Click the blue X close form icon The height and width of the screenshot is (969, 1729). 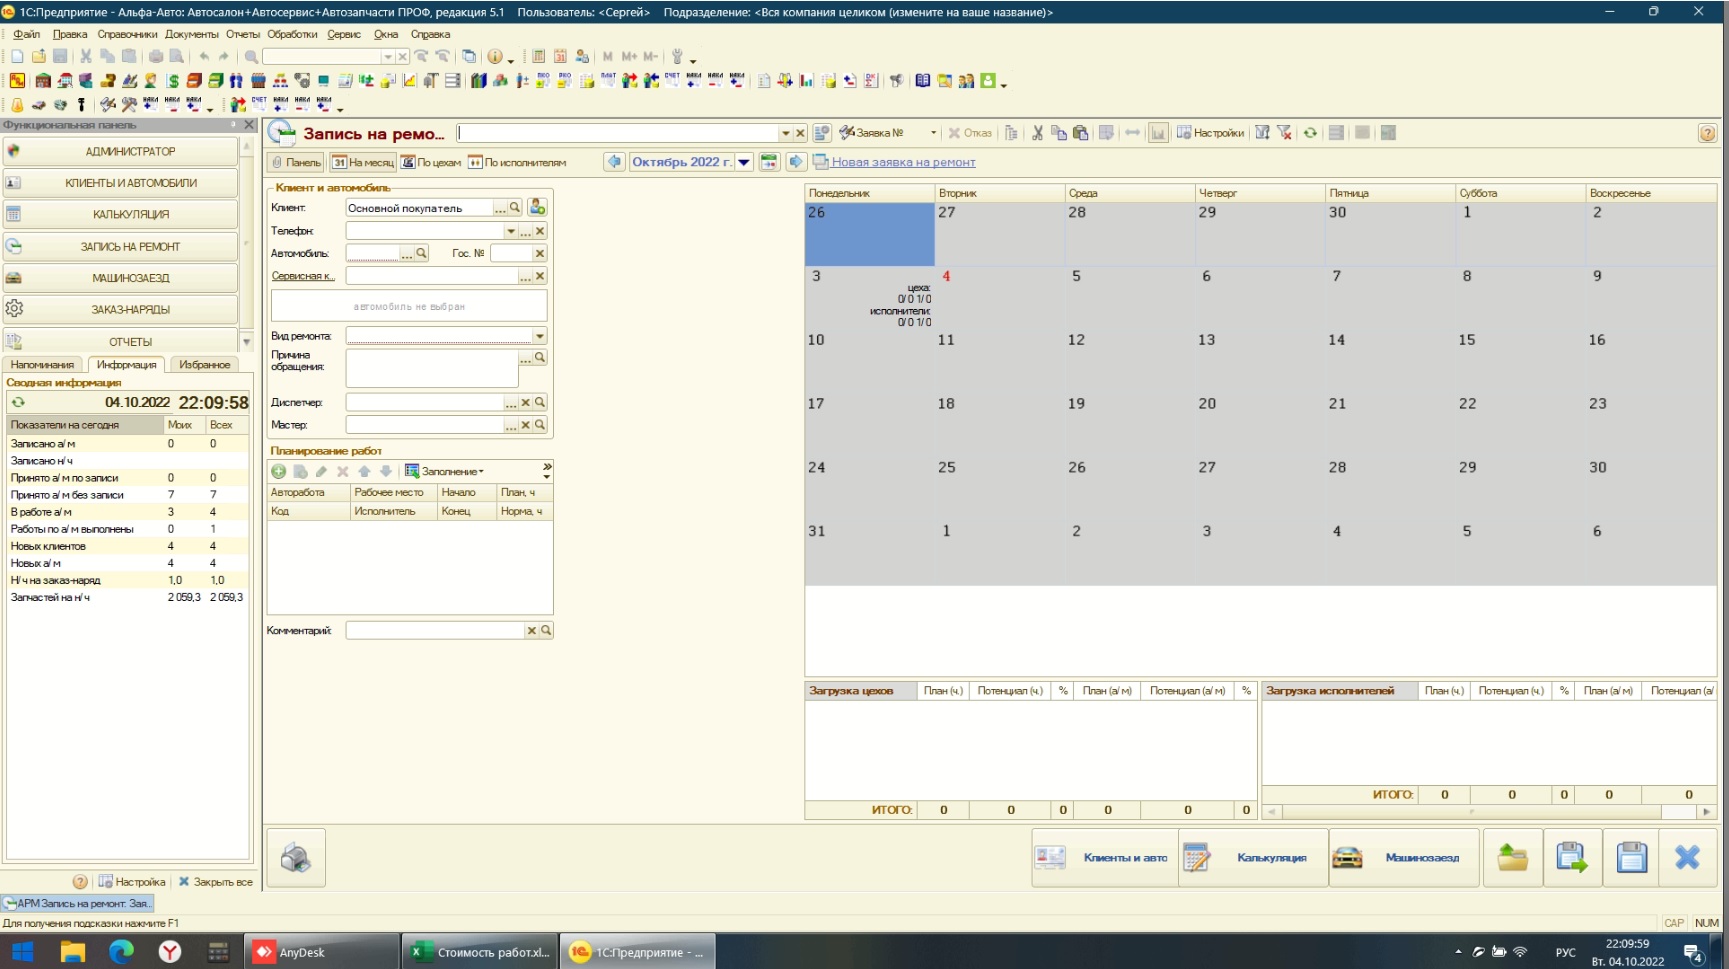[1688, 858]
